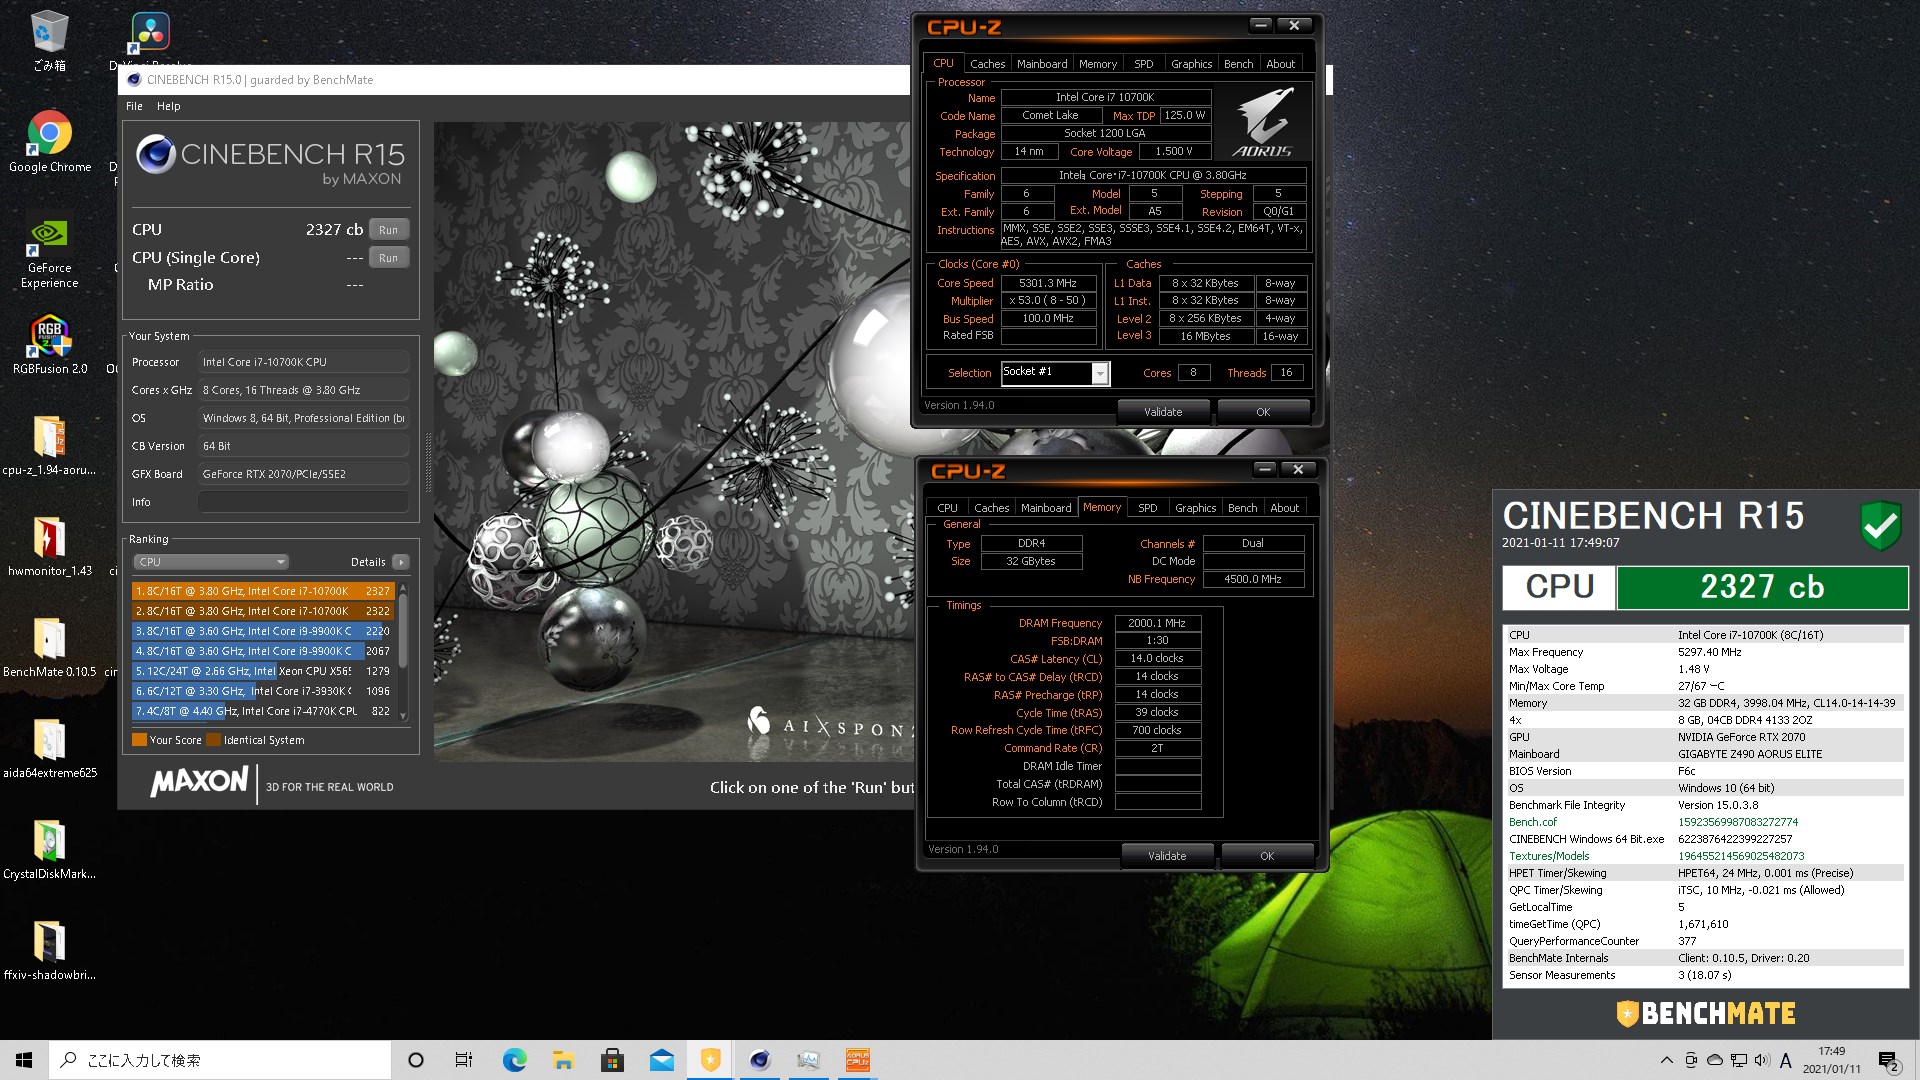Screen dimensions: 1920x1080
Task: Open Bench tab in top CPU-Z window
Action: pos(1238,64)
